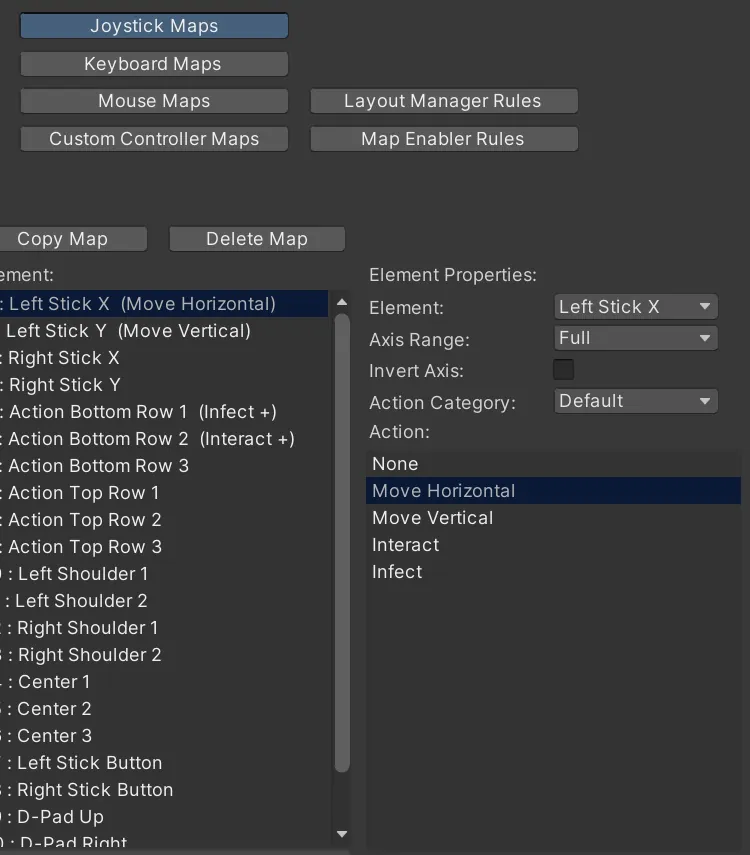750x855 pixels.
Task: Select the Action Top Row 3 row
Action: (x=164, y=546)
